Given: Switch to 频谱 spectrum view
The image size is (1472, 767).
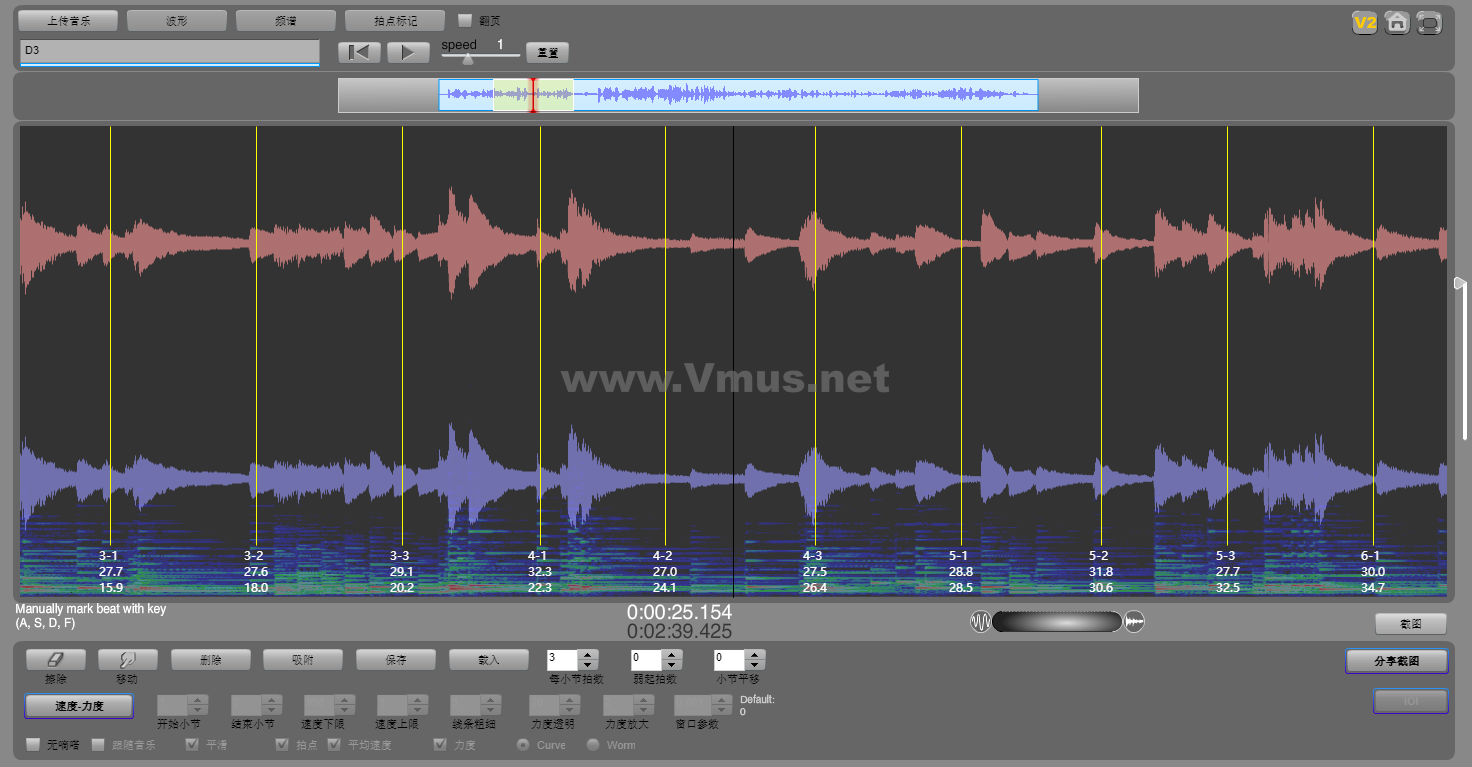Looking at the screenshot, I should [x=286, y=20].
